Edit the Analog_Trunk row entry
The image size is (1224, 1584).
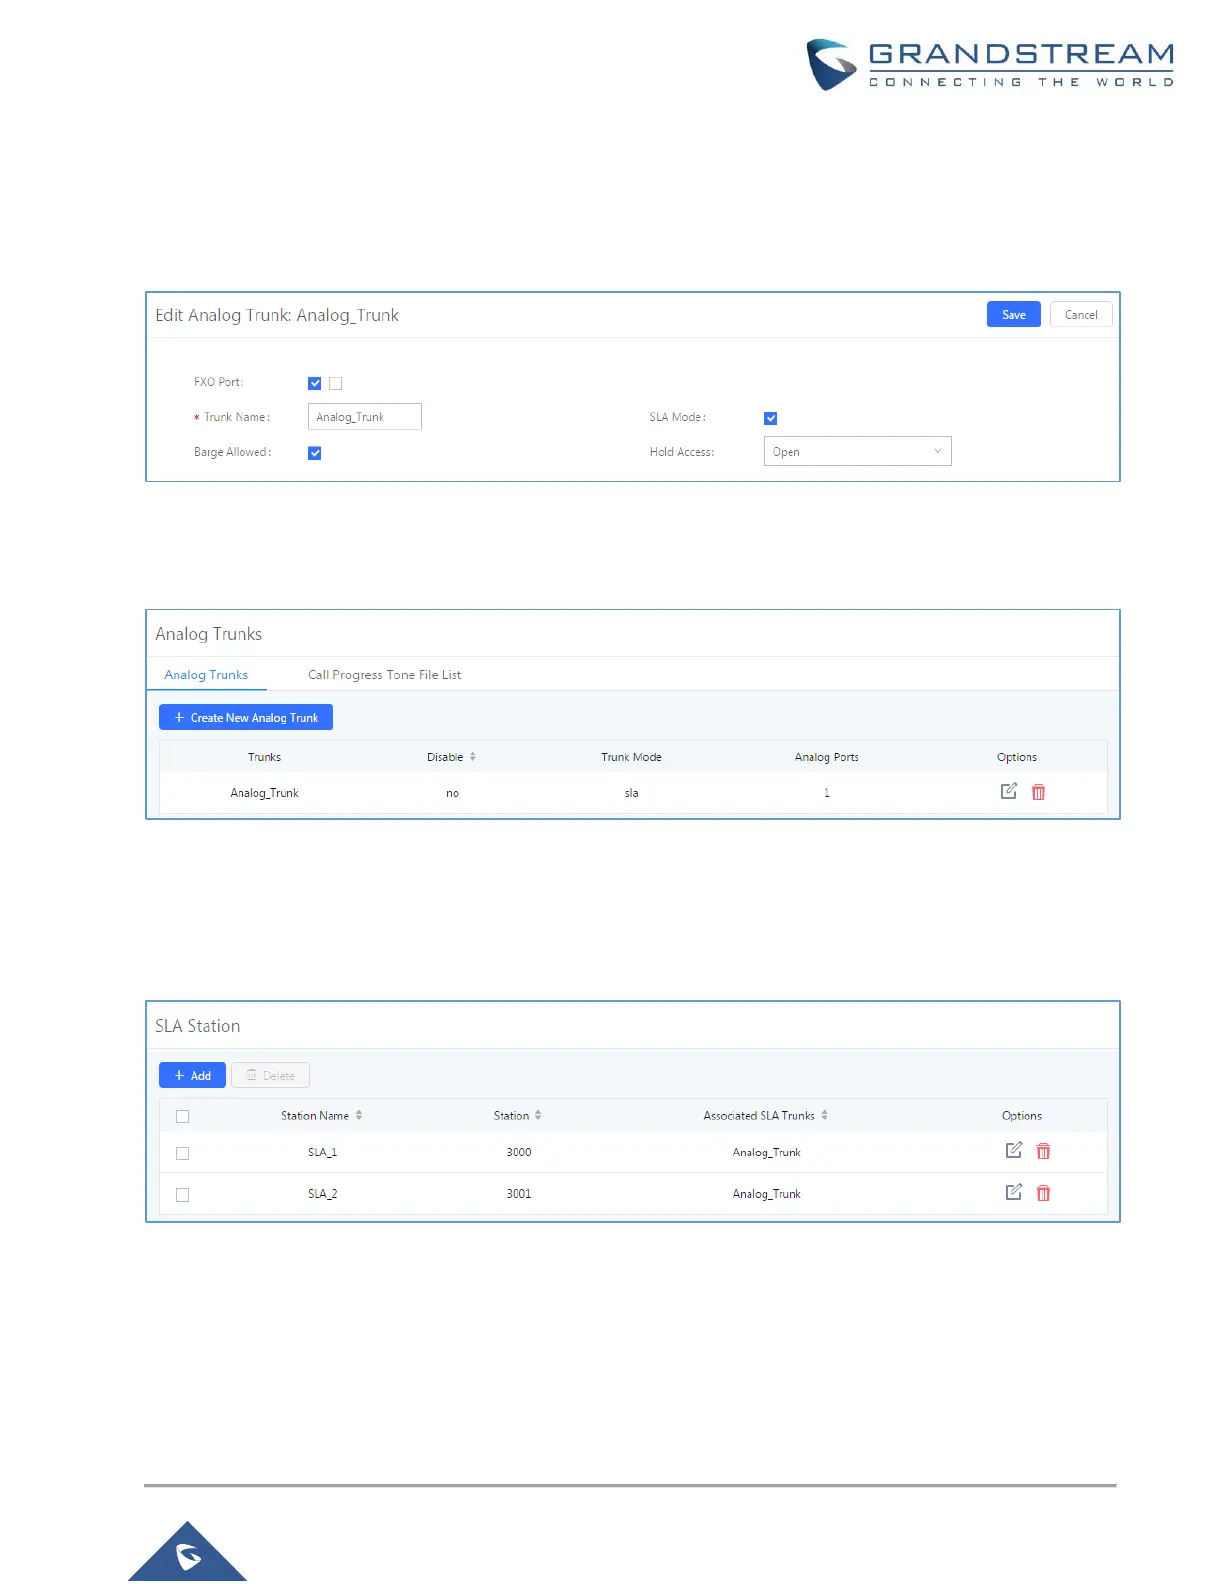click(x=1008, y=791)
